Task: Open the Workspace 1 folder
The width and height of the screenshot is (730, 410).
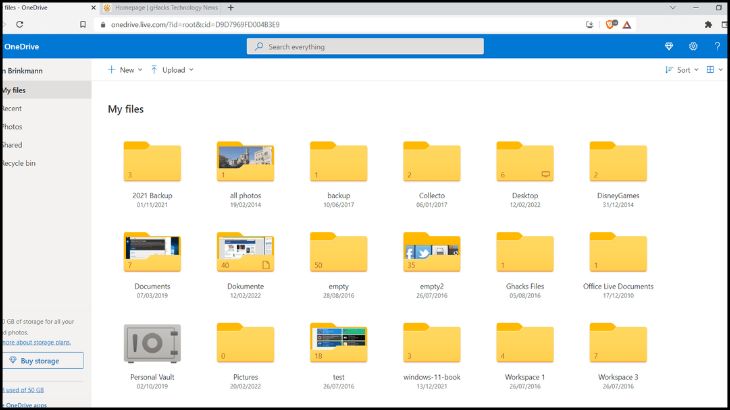Action: (x=525, y=343)
